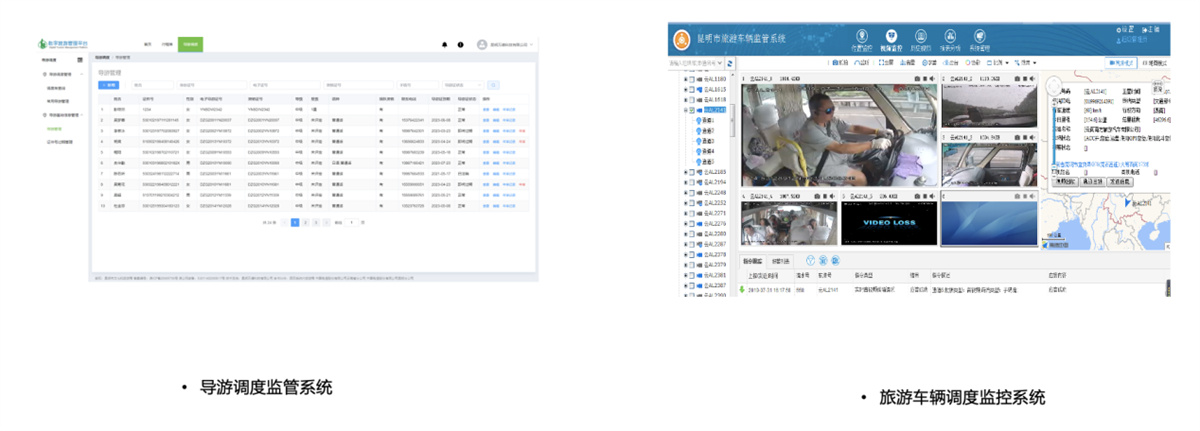
Task: Open the vehicle search dropdown arrow
Action: click(x=721, y=63)
